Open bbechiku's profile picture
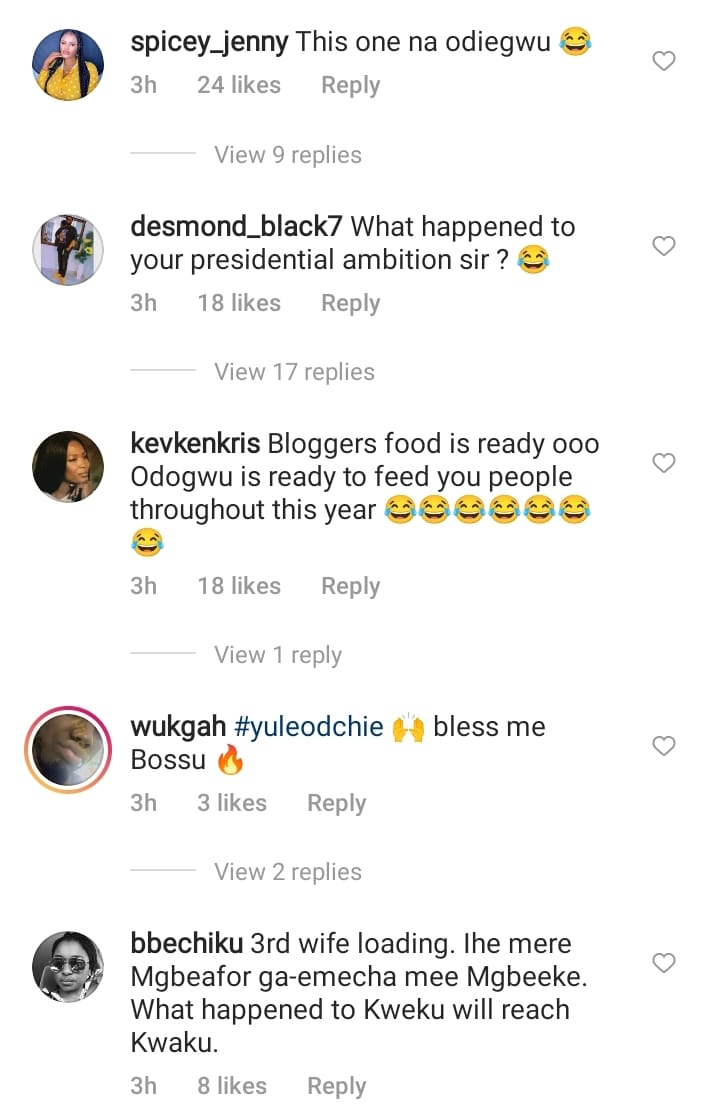Viewport: 720px width, 1116px height. [x=69, y=966]
